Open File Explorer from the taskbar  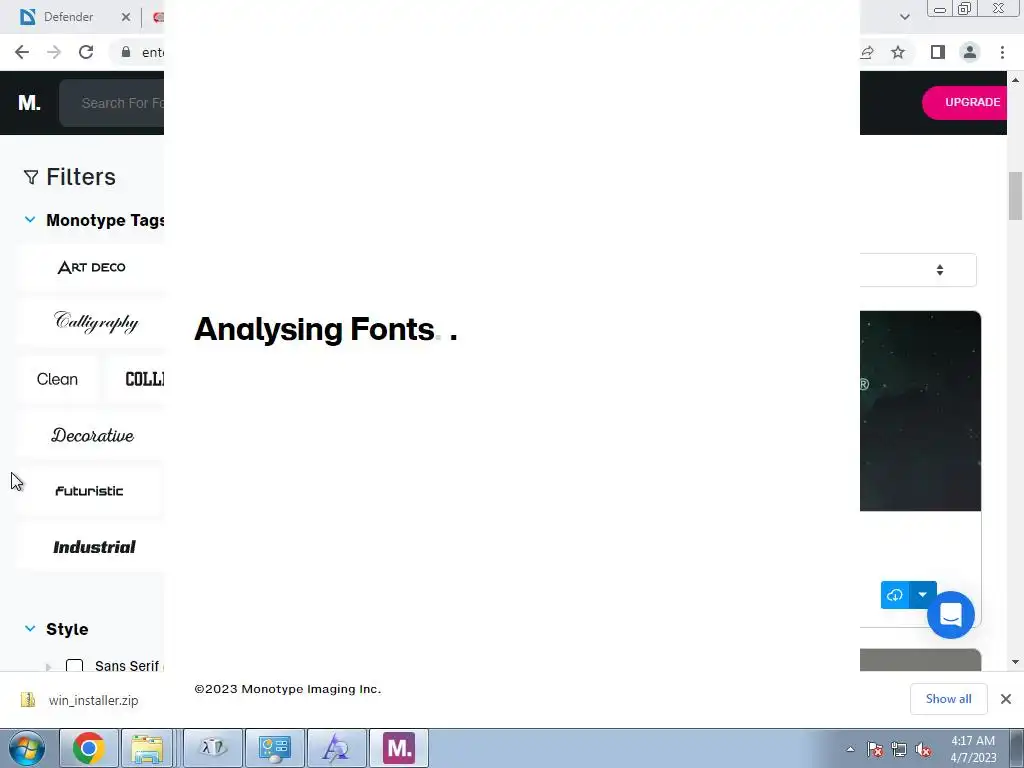click(147, 748)
